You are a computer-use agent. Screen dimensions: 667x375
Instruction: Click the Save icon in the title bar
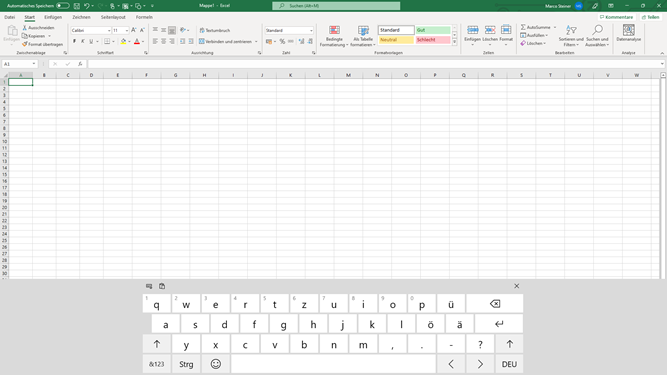coord(77,6)
